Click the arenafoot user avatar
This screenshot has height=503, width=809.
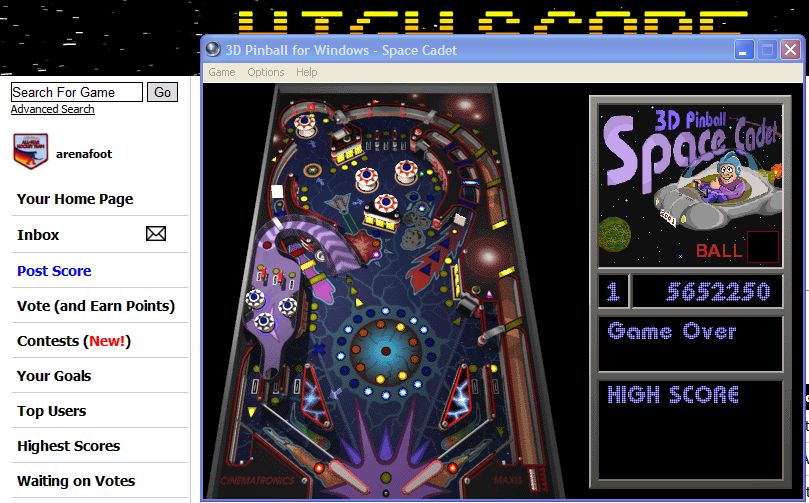point(31,151)
